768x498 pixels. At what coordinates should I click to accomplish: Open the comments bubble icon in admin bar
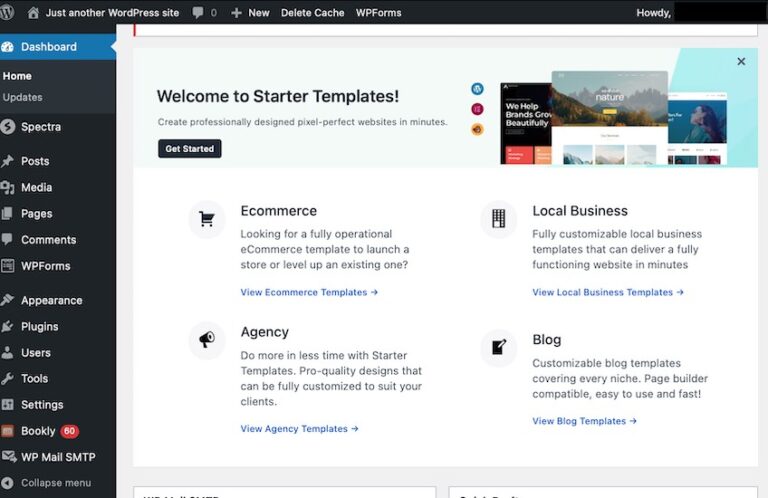point(199,13)
